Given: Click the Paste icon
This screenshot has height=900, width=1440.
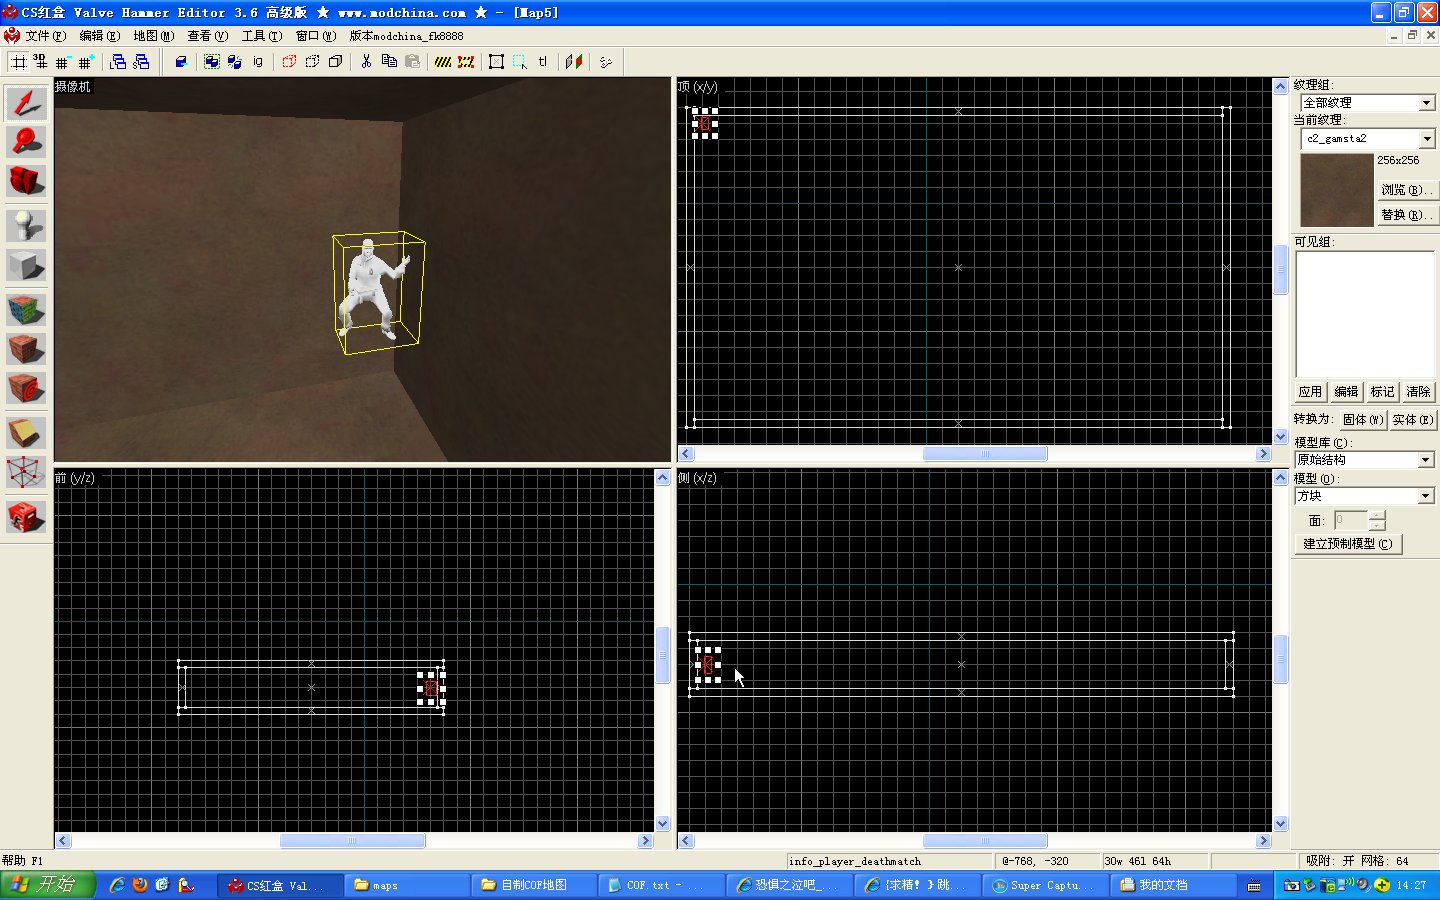Looking at the screenshot, I should pos(412,62).
